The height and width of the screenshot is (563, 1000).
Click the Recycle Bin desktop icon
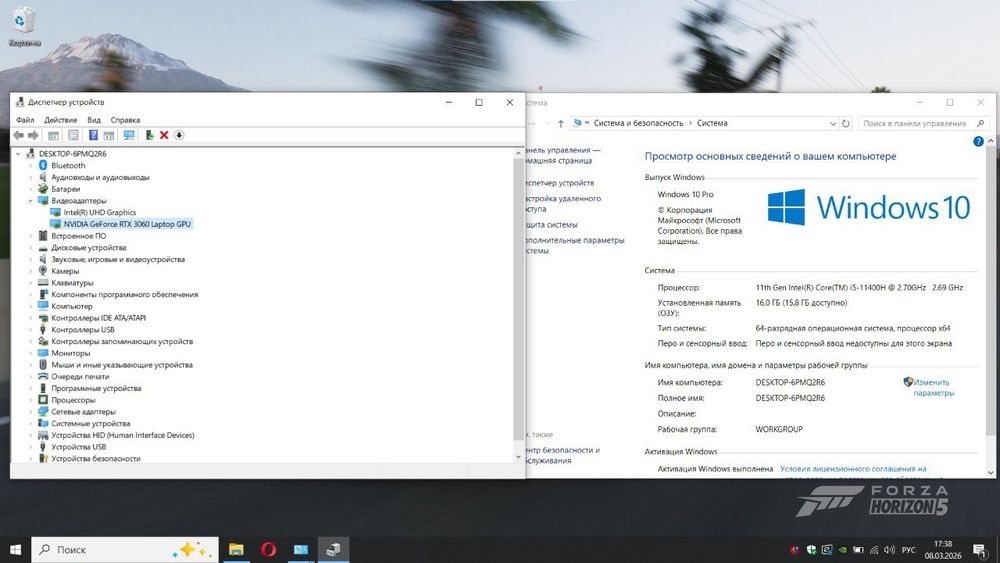pos(24,27)
